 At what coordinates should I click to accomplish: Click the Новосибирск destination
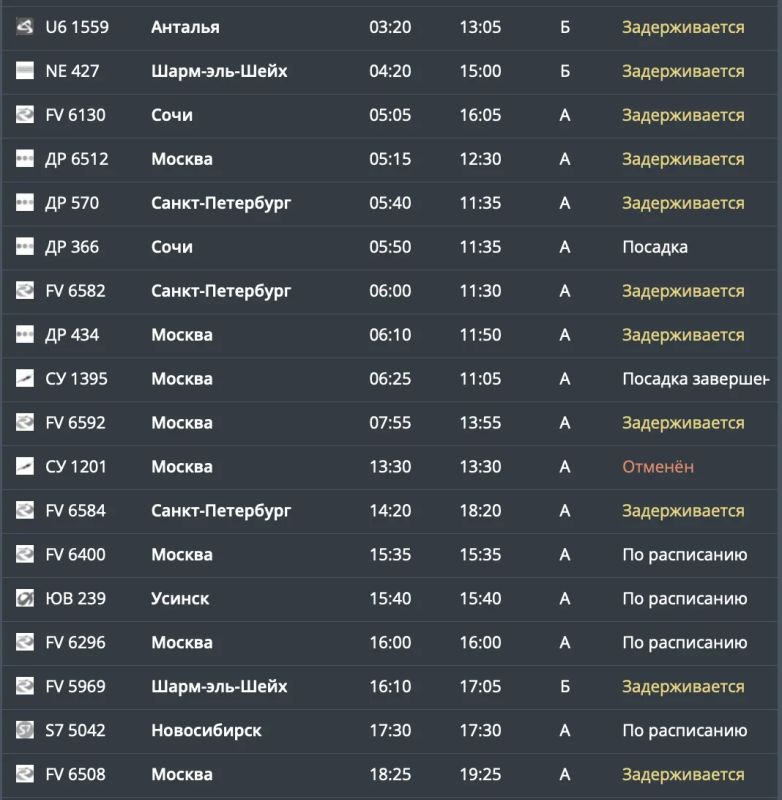206,730
